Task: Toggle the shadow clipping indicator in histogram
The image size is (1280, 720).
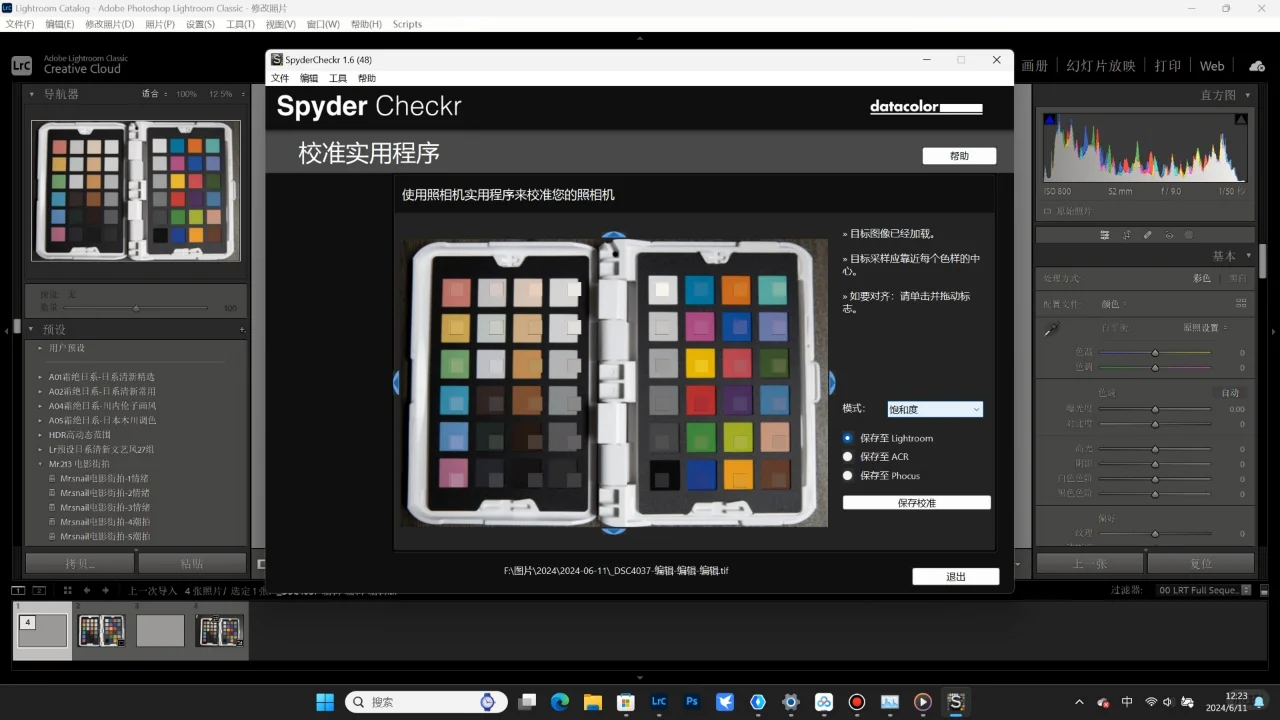Action: pyautogui.click(x=1050, y=119)
